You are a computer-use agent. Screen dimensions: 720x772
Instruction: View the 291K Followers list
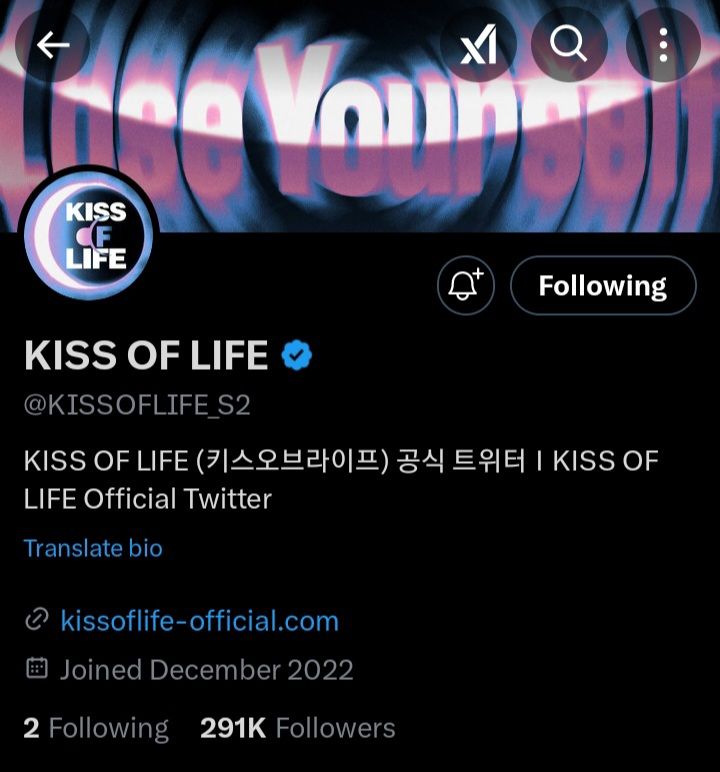[x=297, y=728]
